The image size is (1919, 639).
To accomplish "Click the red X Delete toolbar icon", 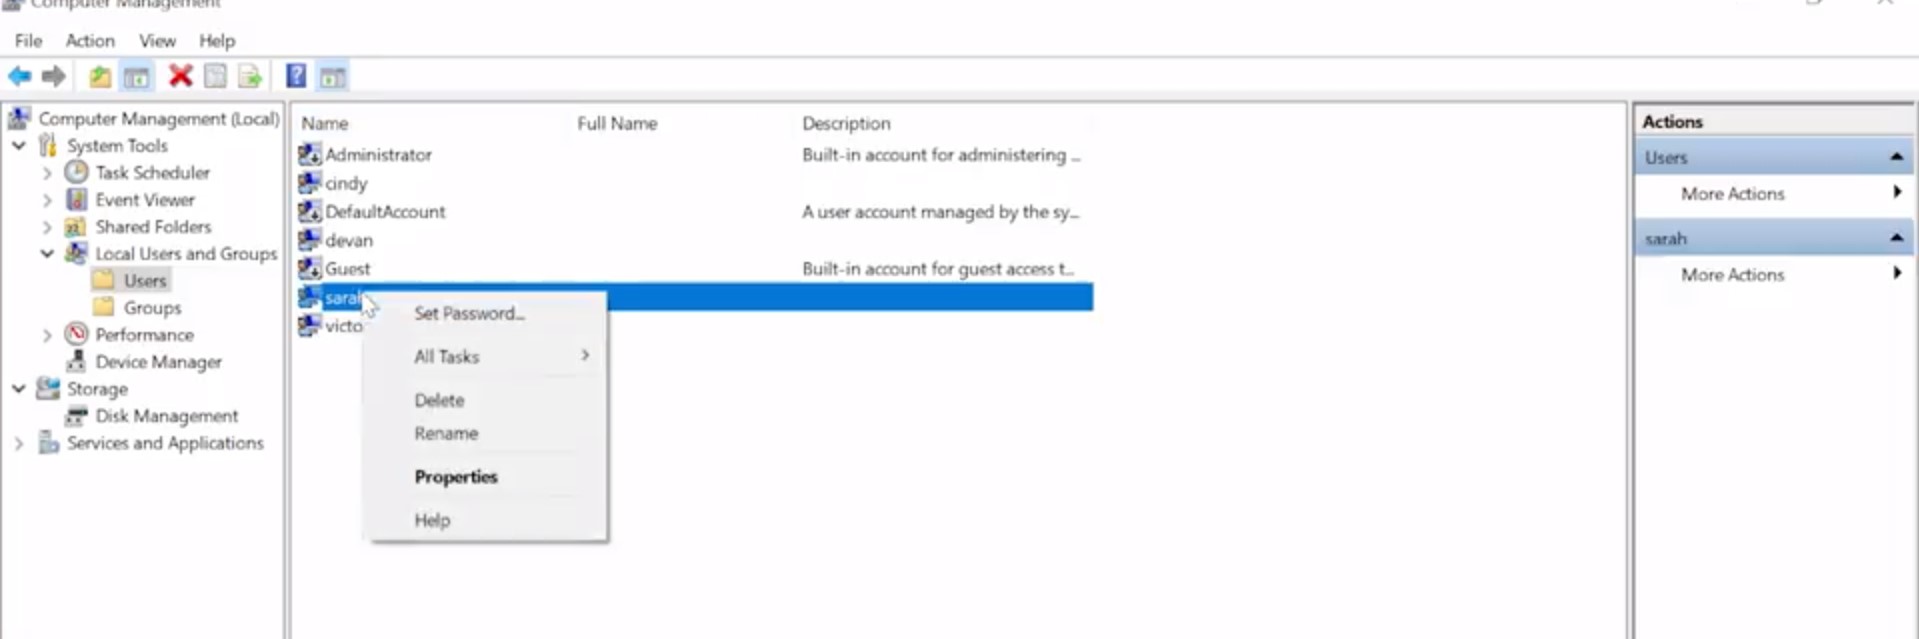I will (180, 76).
